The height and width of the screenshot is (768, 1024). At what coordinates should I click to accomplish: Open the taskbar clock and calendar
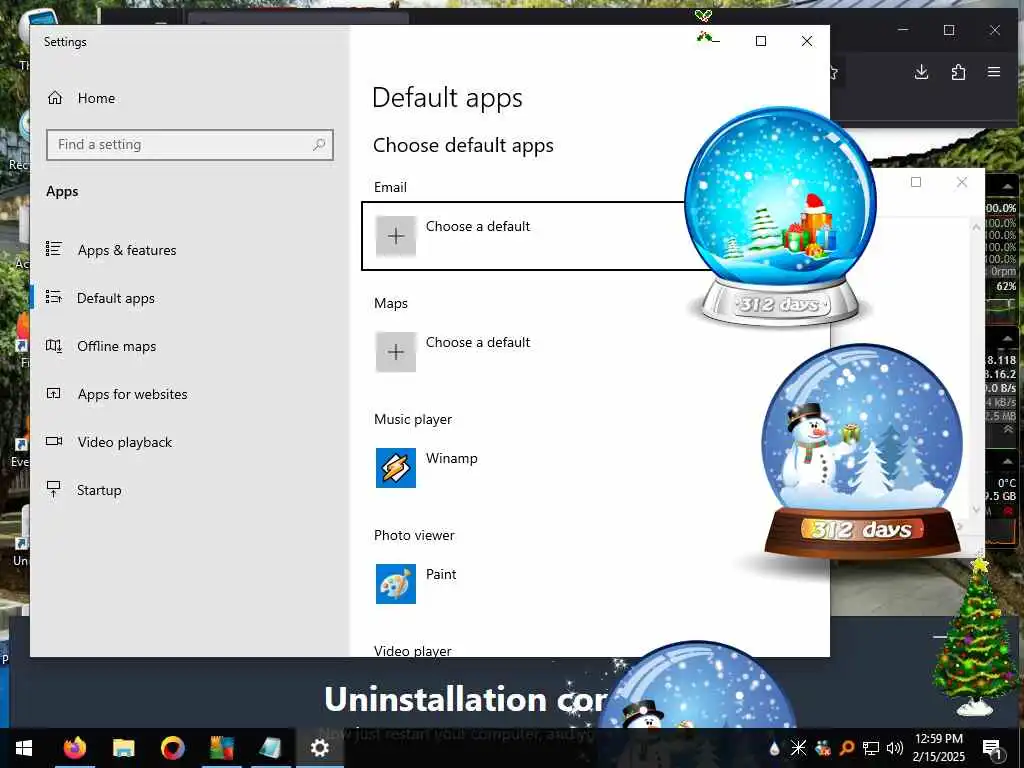coord(939,748)
